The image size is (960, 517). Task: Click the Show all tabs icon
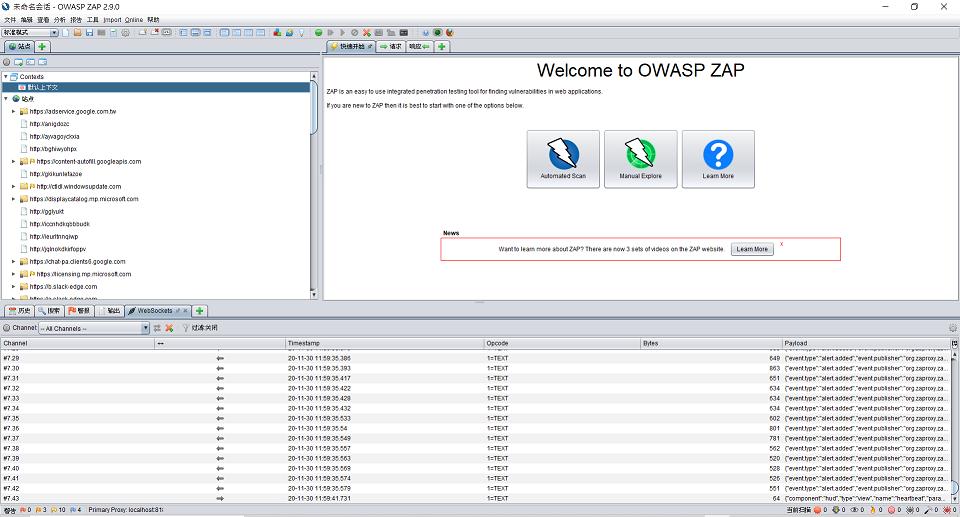pos(142,32)
